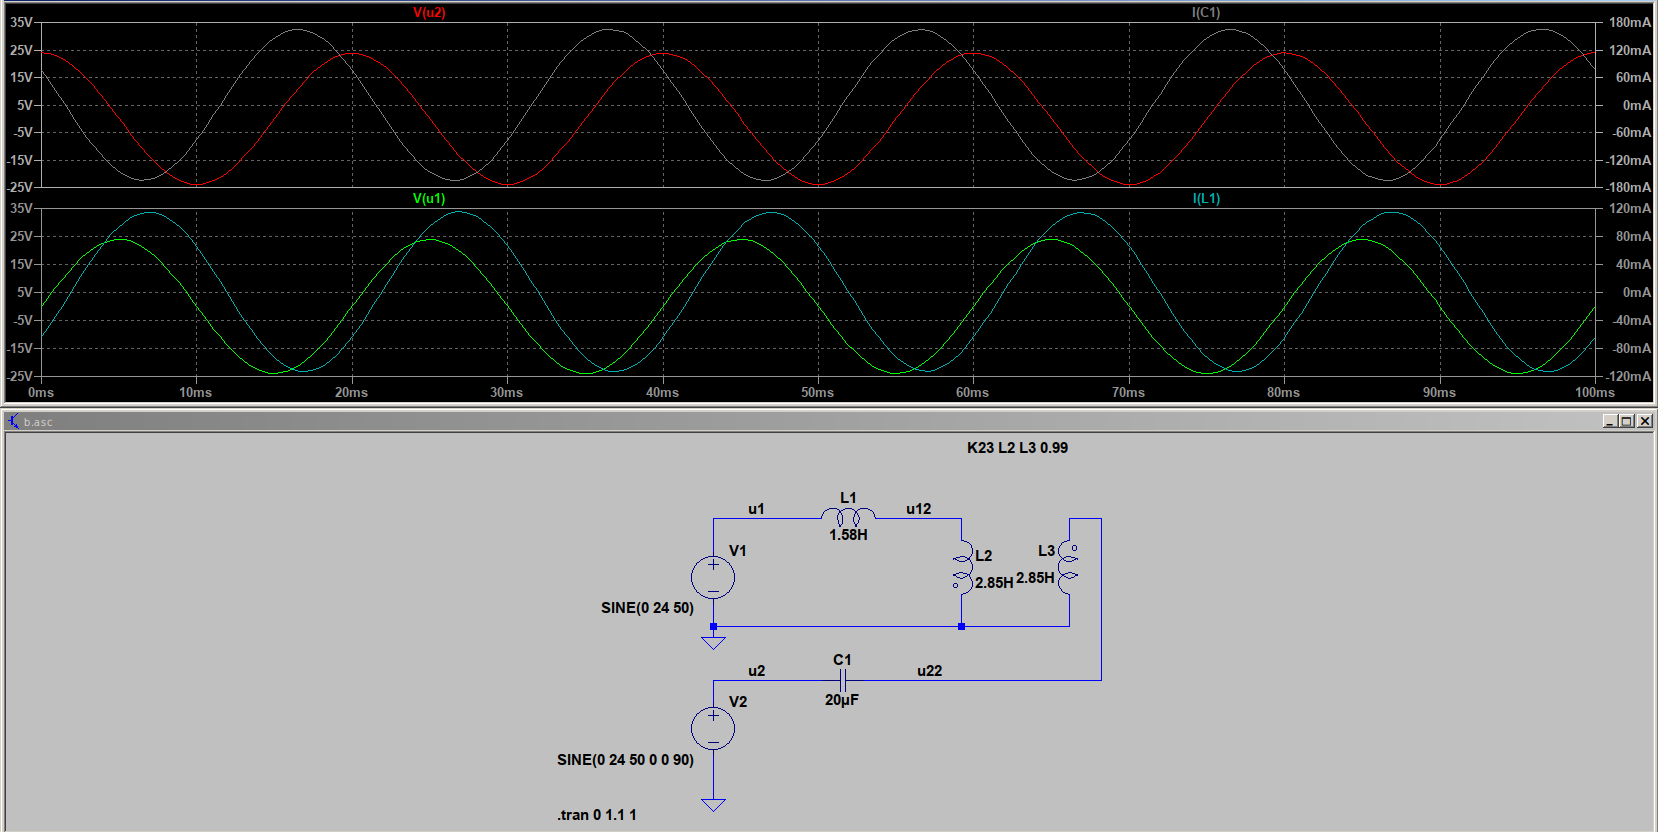
Task: Select the green V(u1) trace label
Action: click(x=429, y=199)
